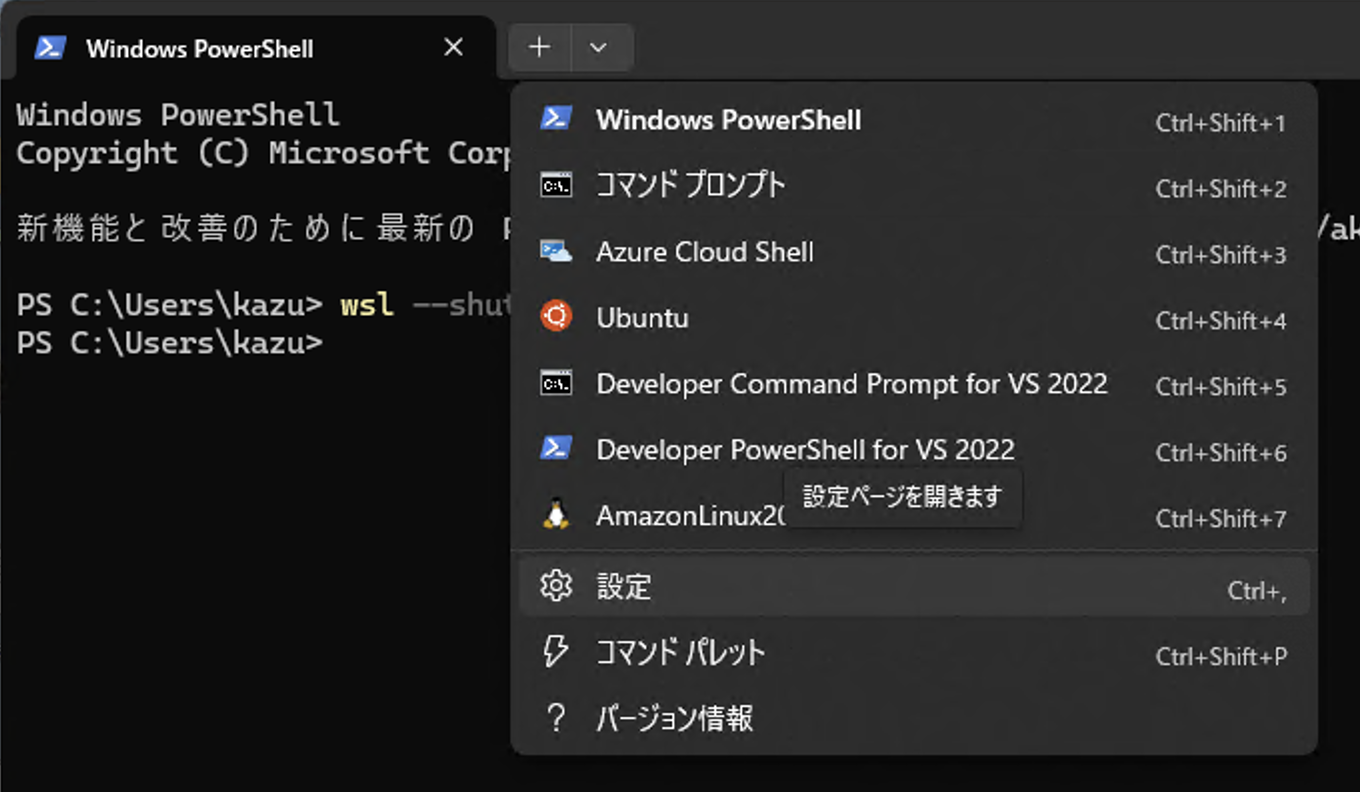Open settings via the gear icon
1360x792 pixels.
coord(556,587)
